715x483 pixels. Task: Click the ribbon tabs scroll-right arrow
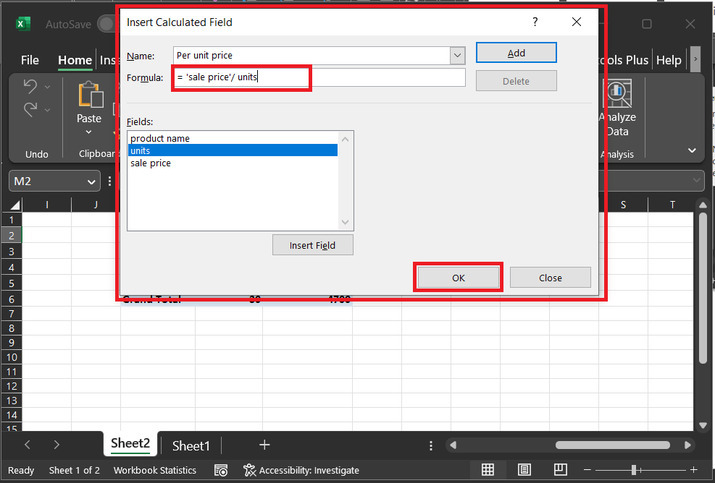coord(695,59)
